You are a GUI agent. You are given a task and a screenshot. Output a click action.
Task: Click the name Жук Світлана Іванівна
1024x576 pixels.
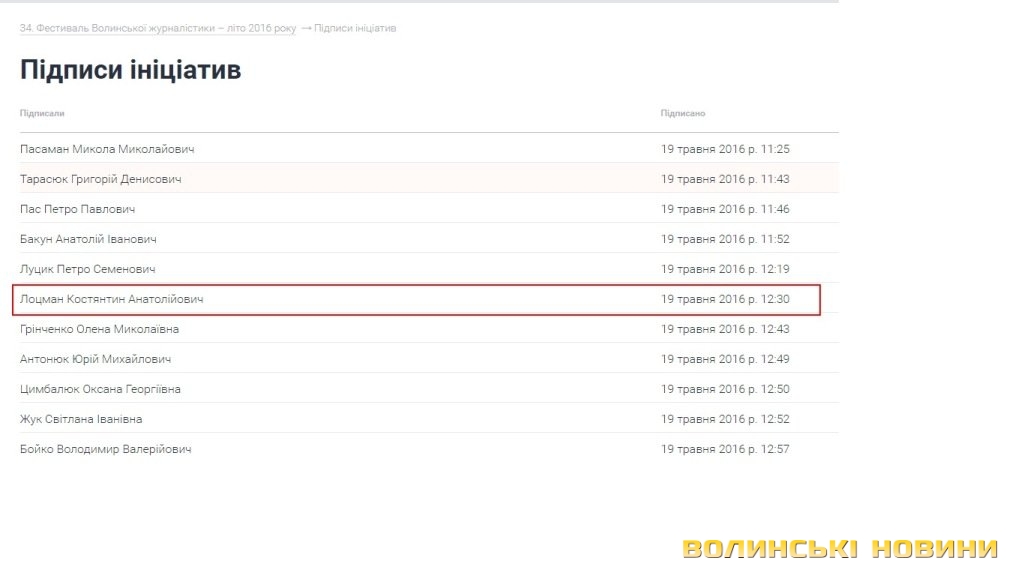[81, 419]
